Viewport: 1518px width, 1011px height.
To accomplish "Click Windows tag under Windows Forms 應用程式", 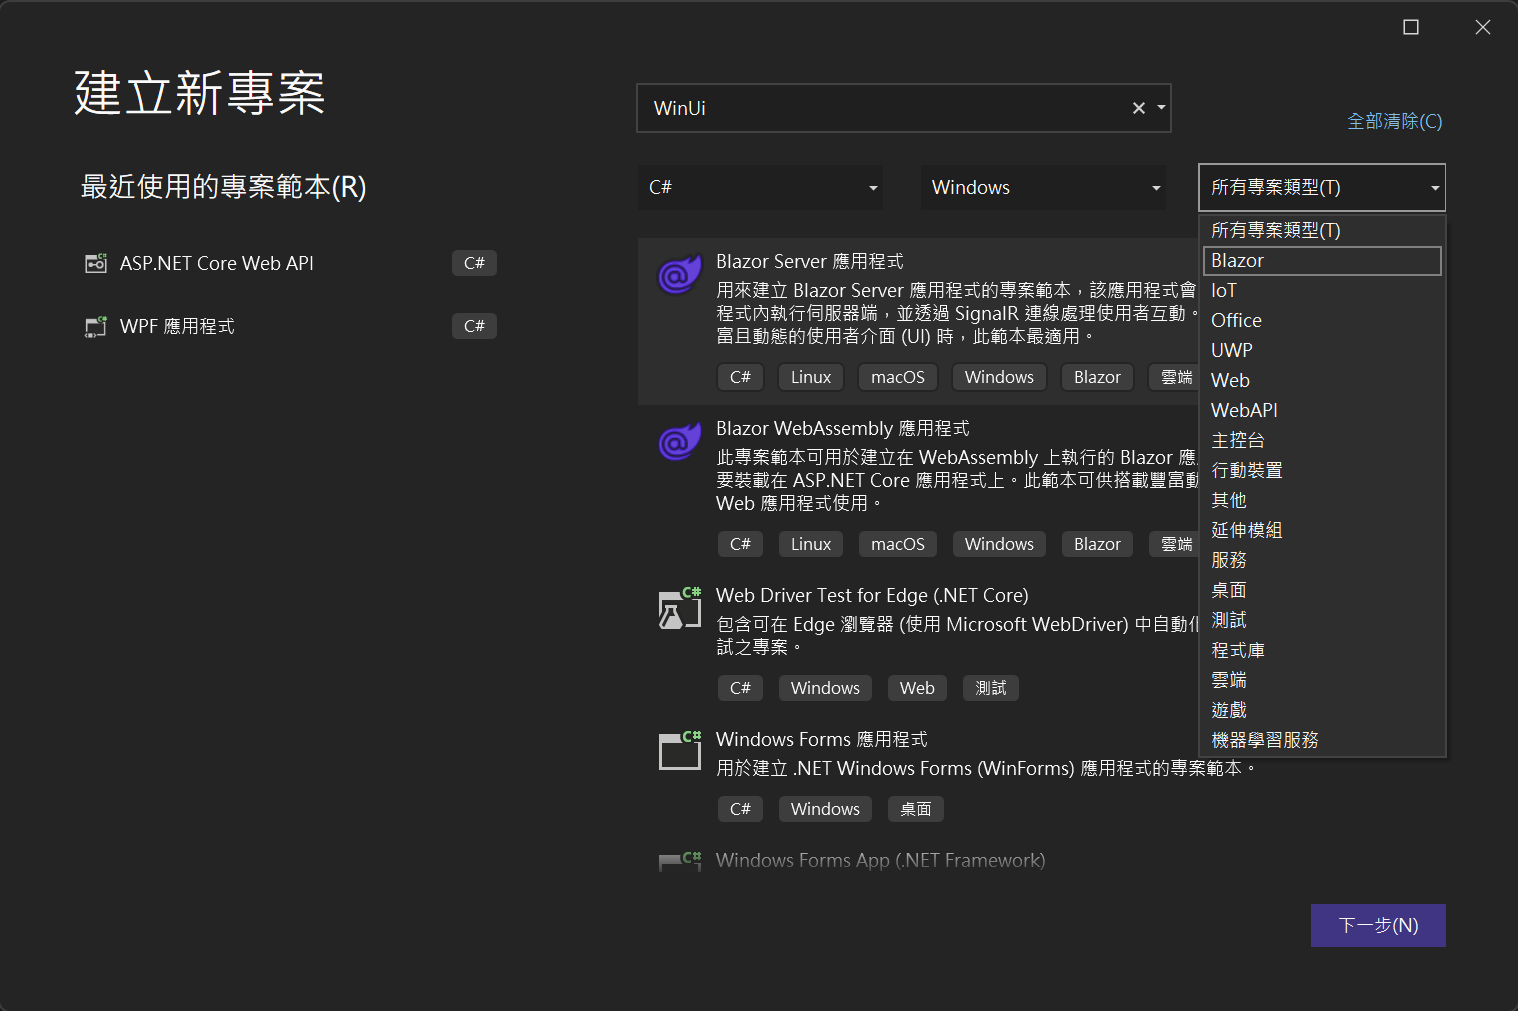I will (825, 809).
